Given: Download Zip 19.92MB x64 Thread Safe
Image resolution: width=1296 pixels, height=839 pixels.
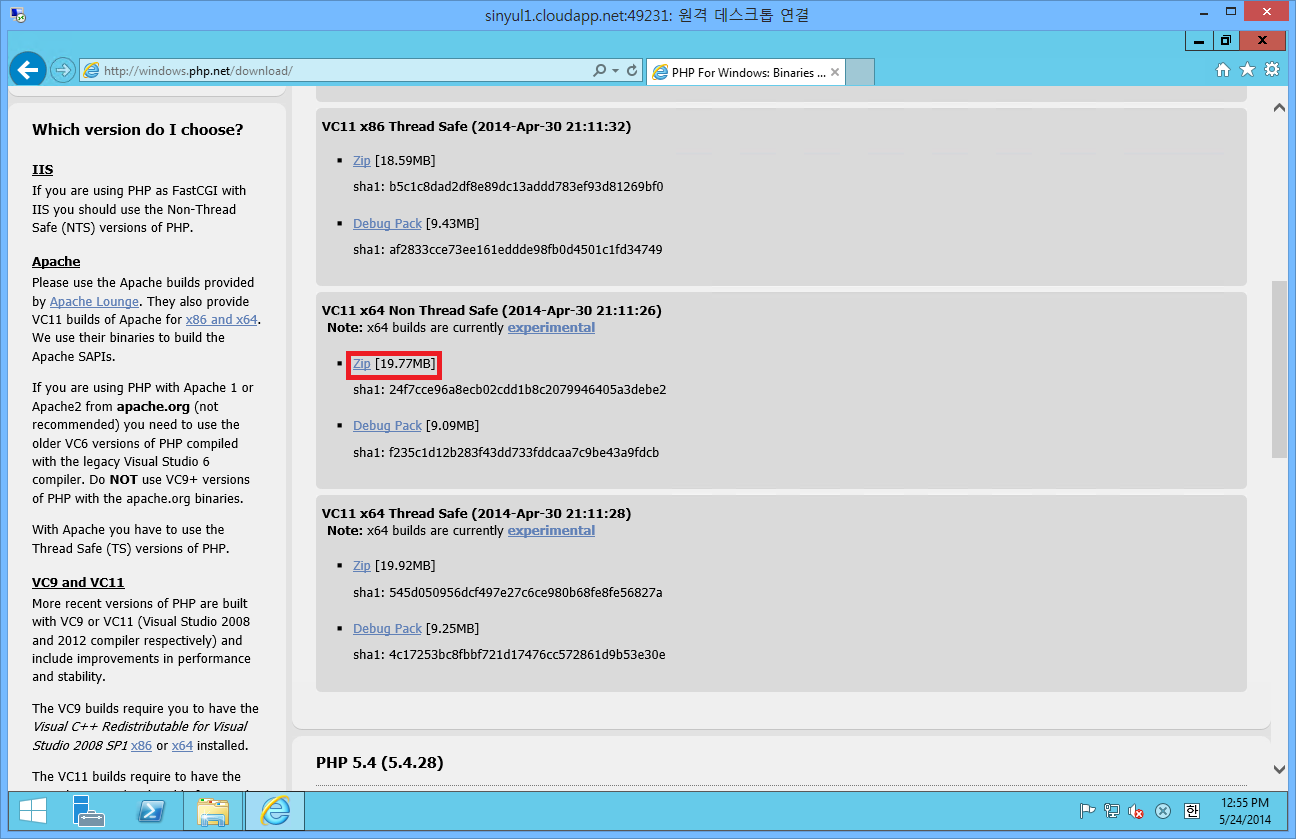Looking at the screenshot, I should pyautogui.click(x=361, y=566).
